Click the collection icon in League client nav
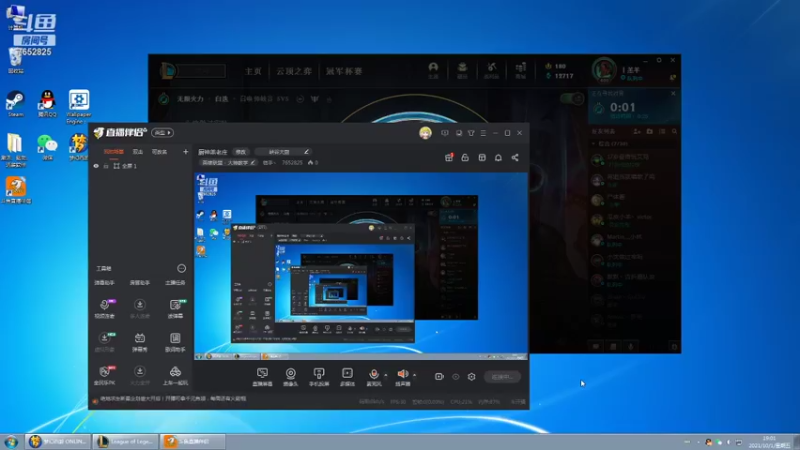The width and height of the screenshot is (800, 450). tap(462, 70)
